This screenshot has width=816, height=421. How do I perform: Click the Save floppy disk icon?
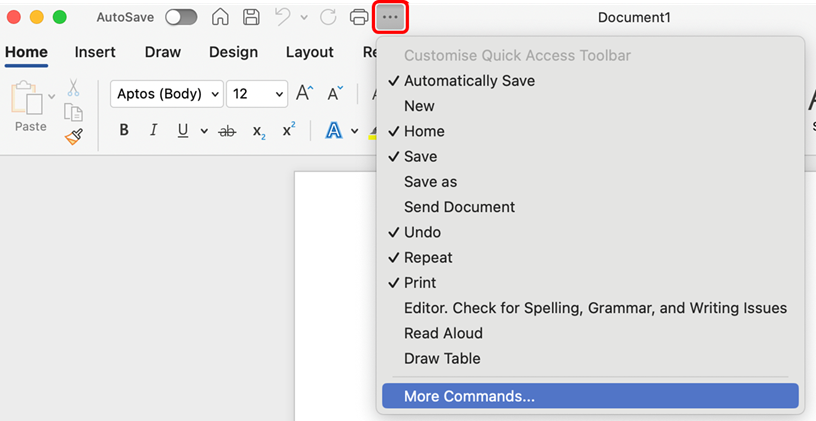(x=252, y=17)
